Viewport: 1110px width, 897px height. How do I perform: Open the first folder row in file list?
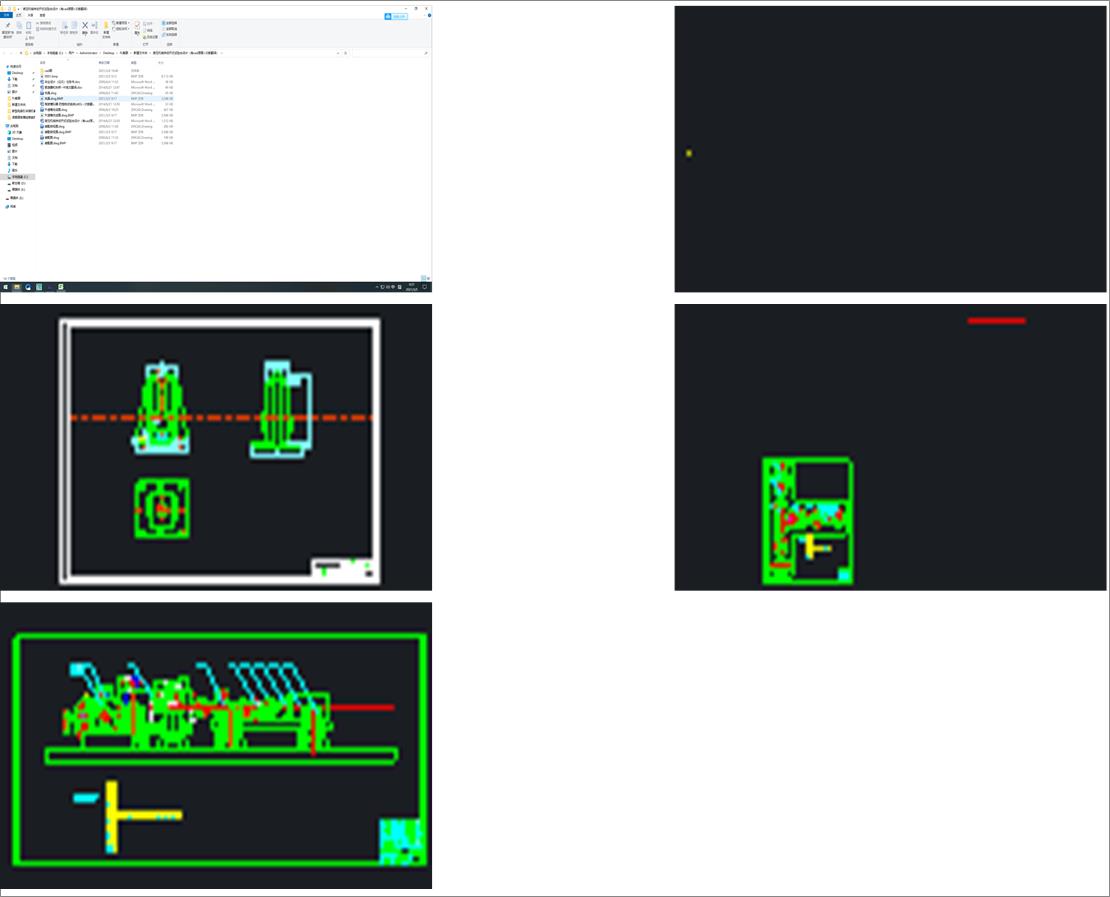[x=106, y=71]
